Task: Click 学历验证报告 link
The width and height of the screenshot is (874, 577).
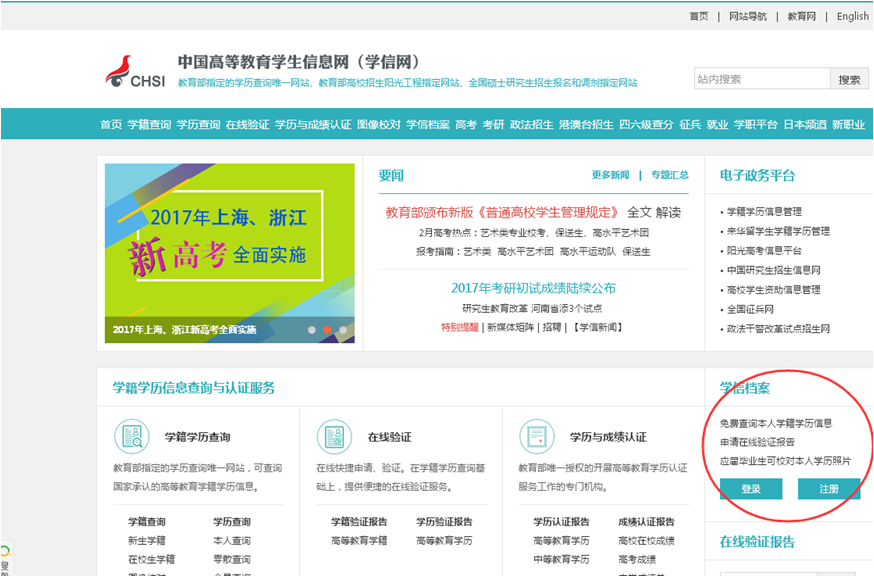Action: [444, 522]
